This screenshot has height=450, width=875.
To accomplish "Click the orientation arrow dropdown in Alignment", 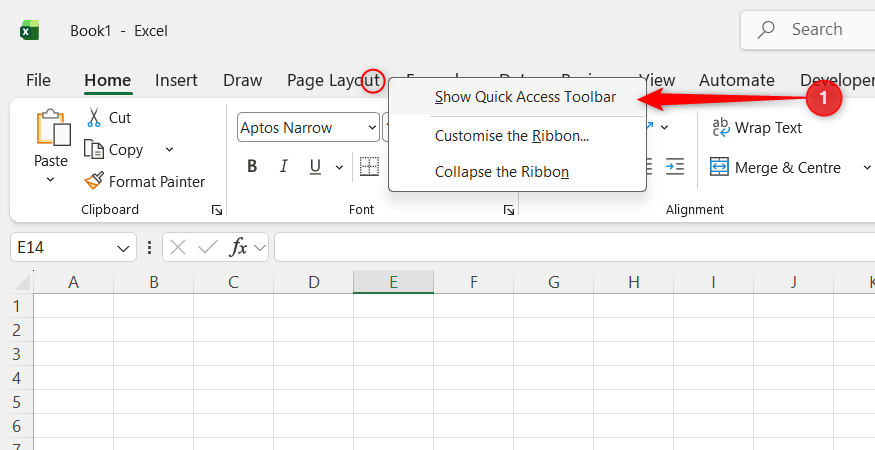I will pyautogui.click(x=665, y=127).
